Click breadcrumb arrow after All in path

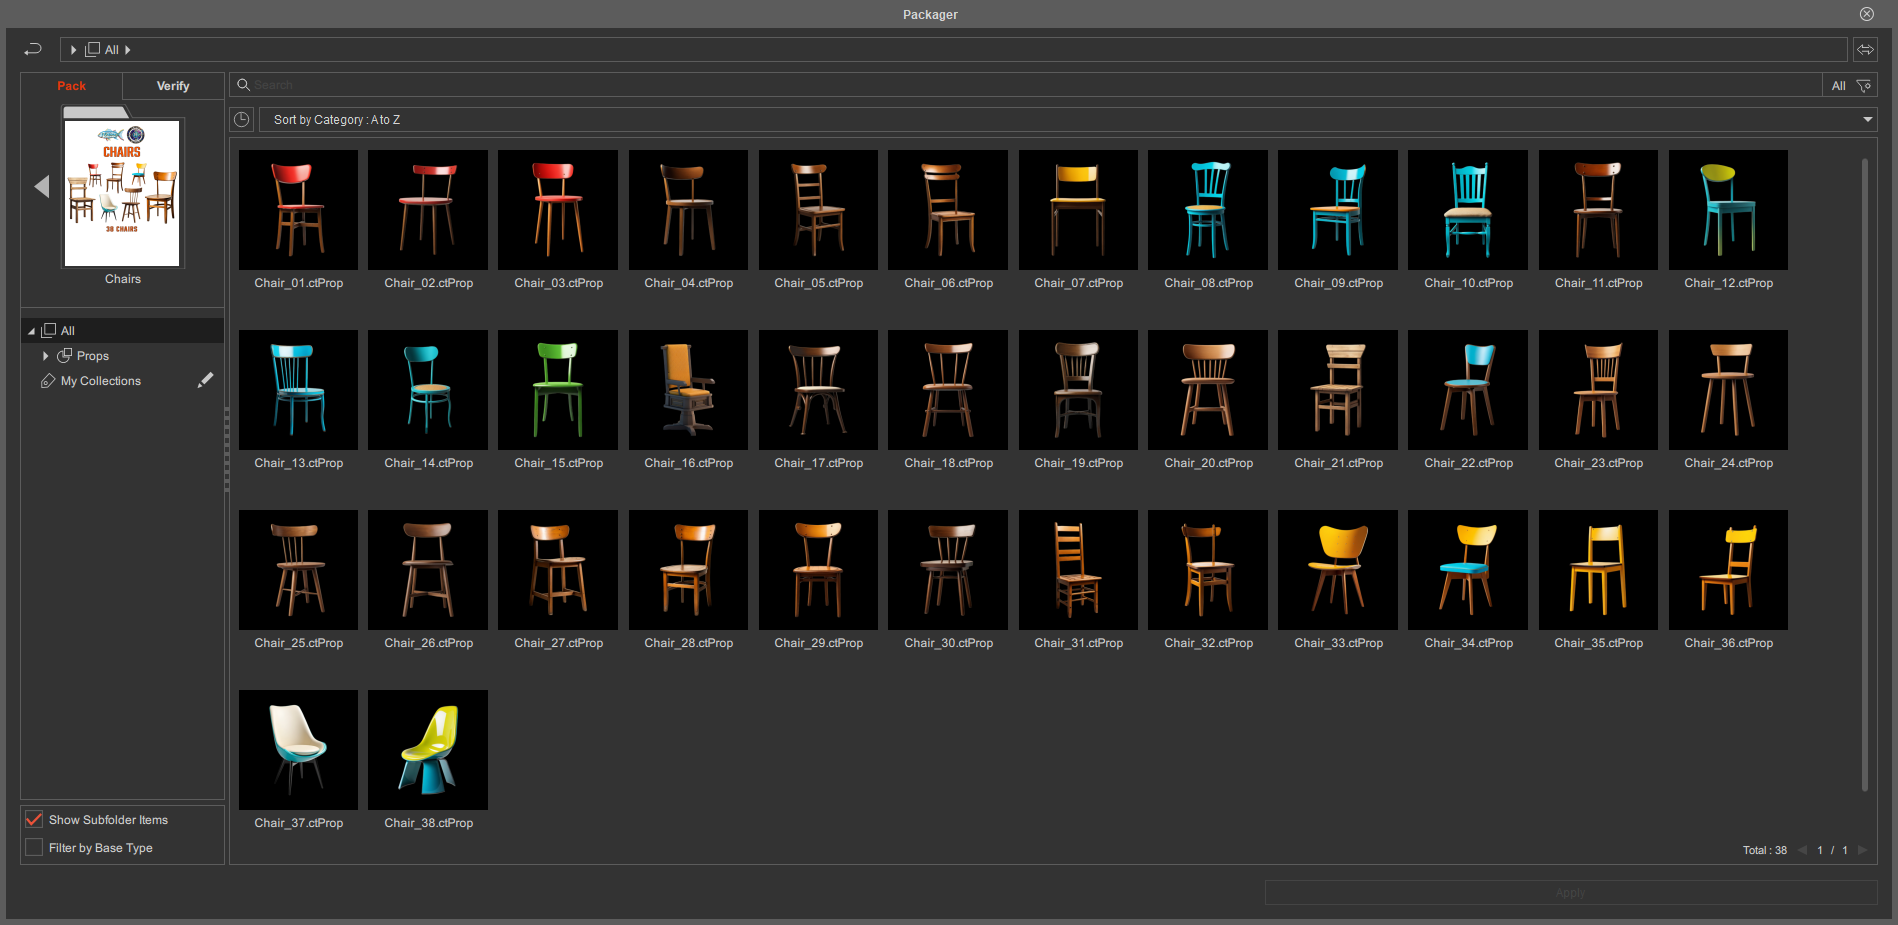(x=128, y=50)
